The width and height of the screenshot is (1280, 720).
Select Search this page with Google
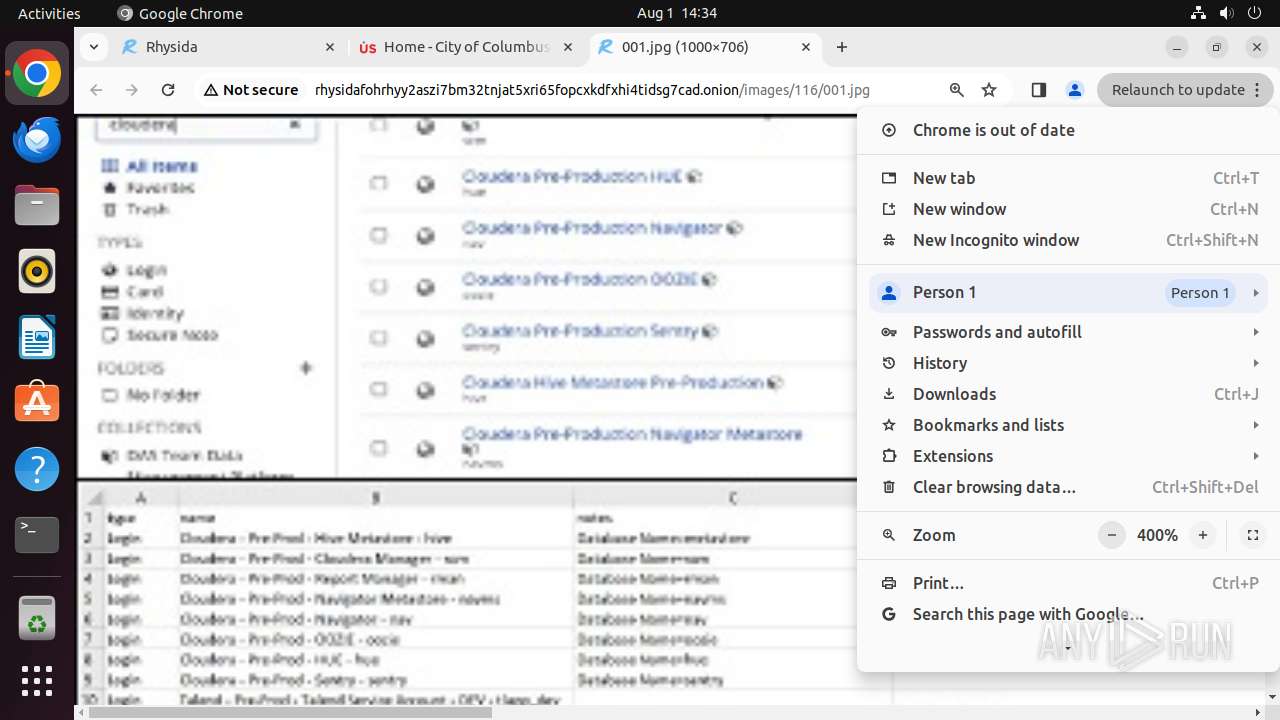click(1068, 614)
